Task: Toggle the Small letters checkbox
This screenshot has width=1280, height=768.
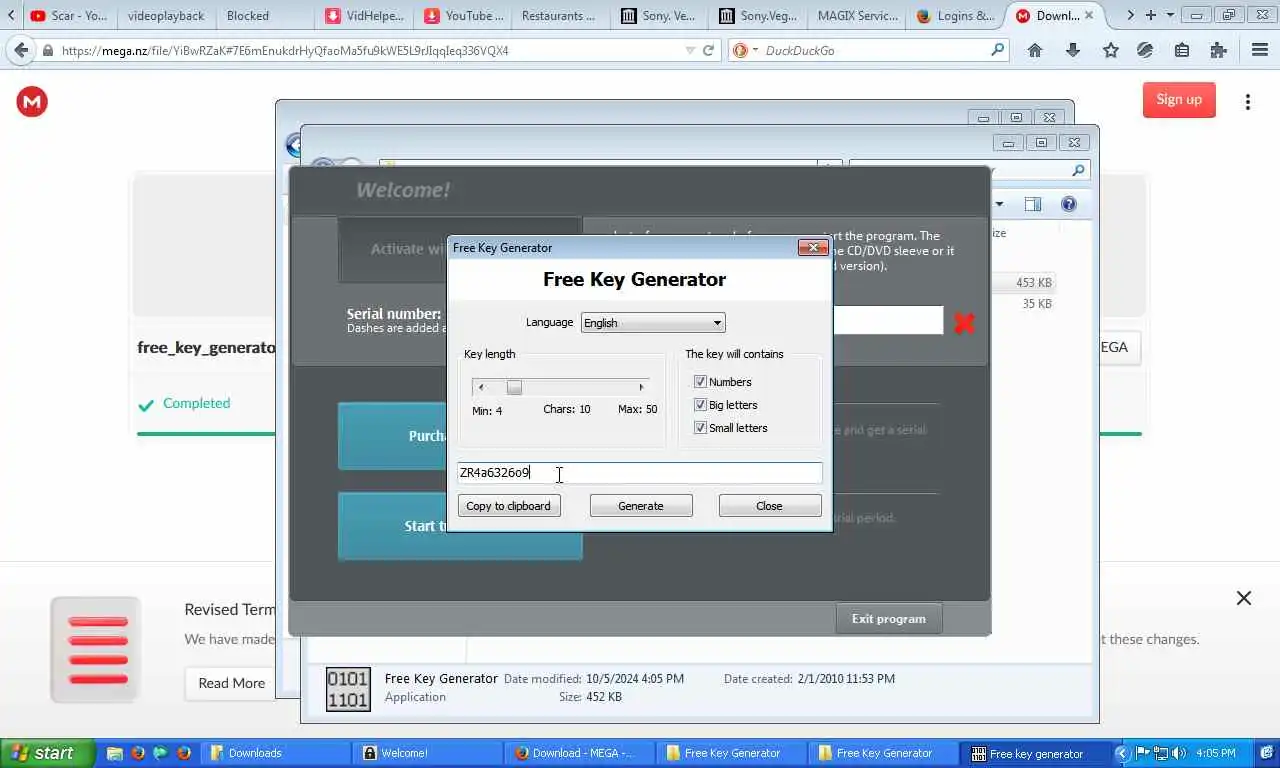Action: click(x=700, y=428)
